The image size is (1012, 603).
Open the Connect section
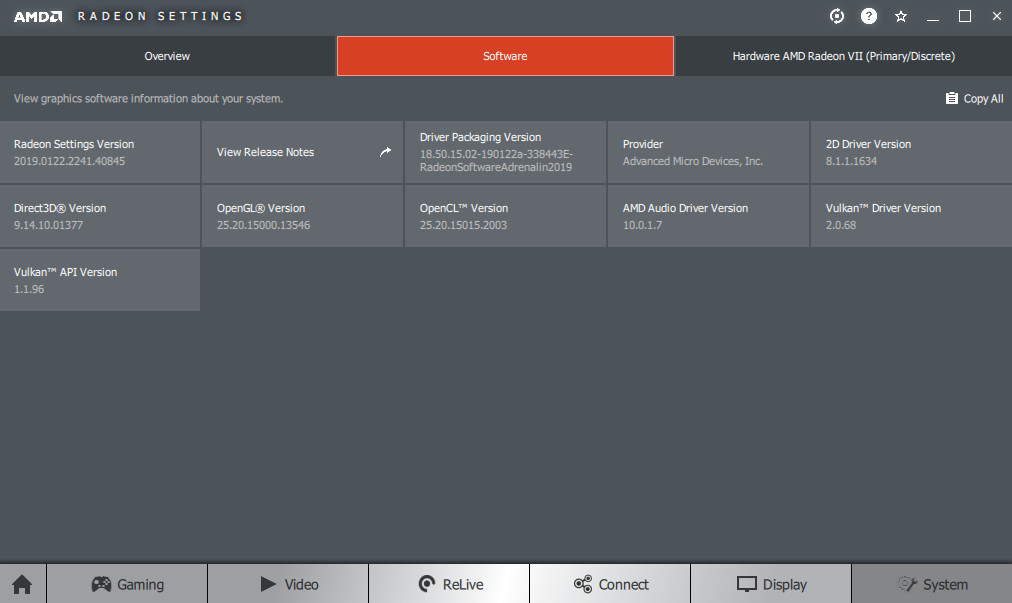pyautogui.click(x=610, y=584)
